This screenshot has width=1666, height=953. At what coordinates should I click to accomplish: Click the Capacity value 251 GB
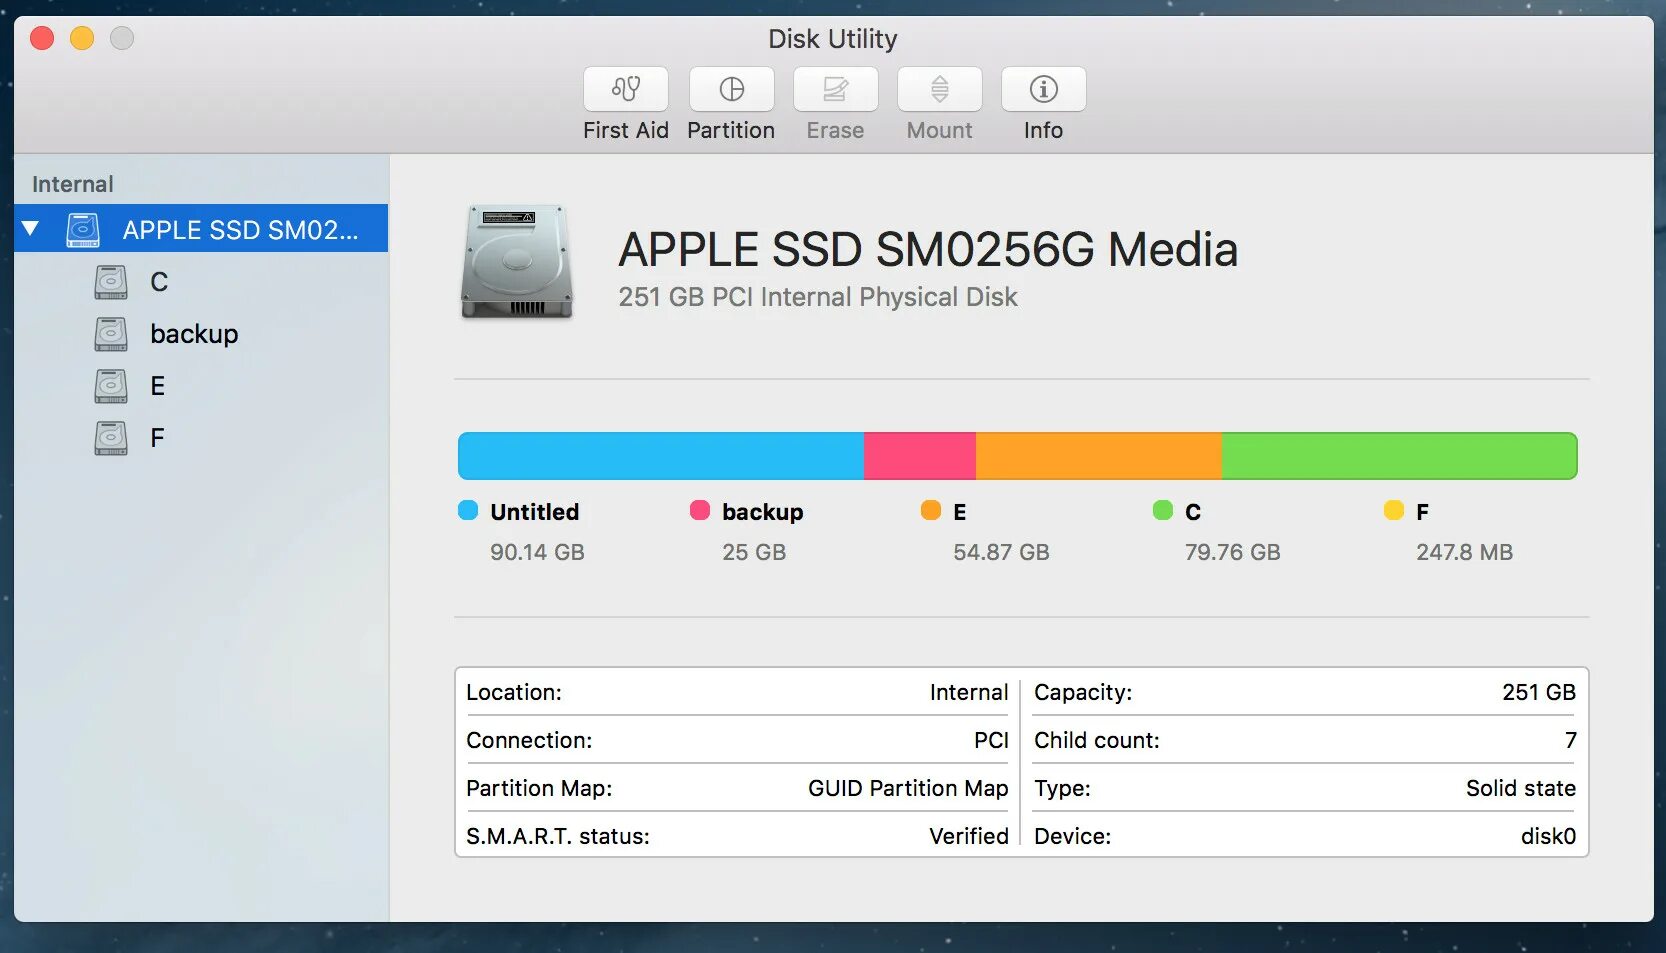1539,692
